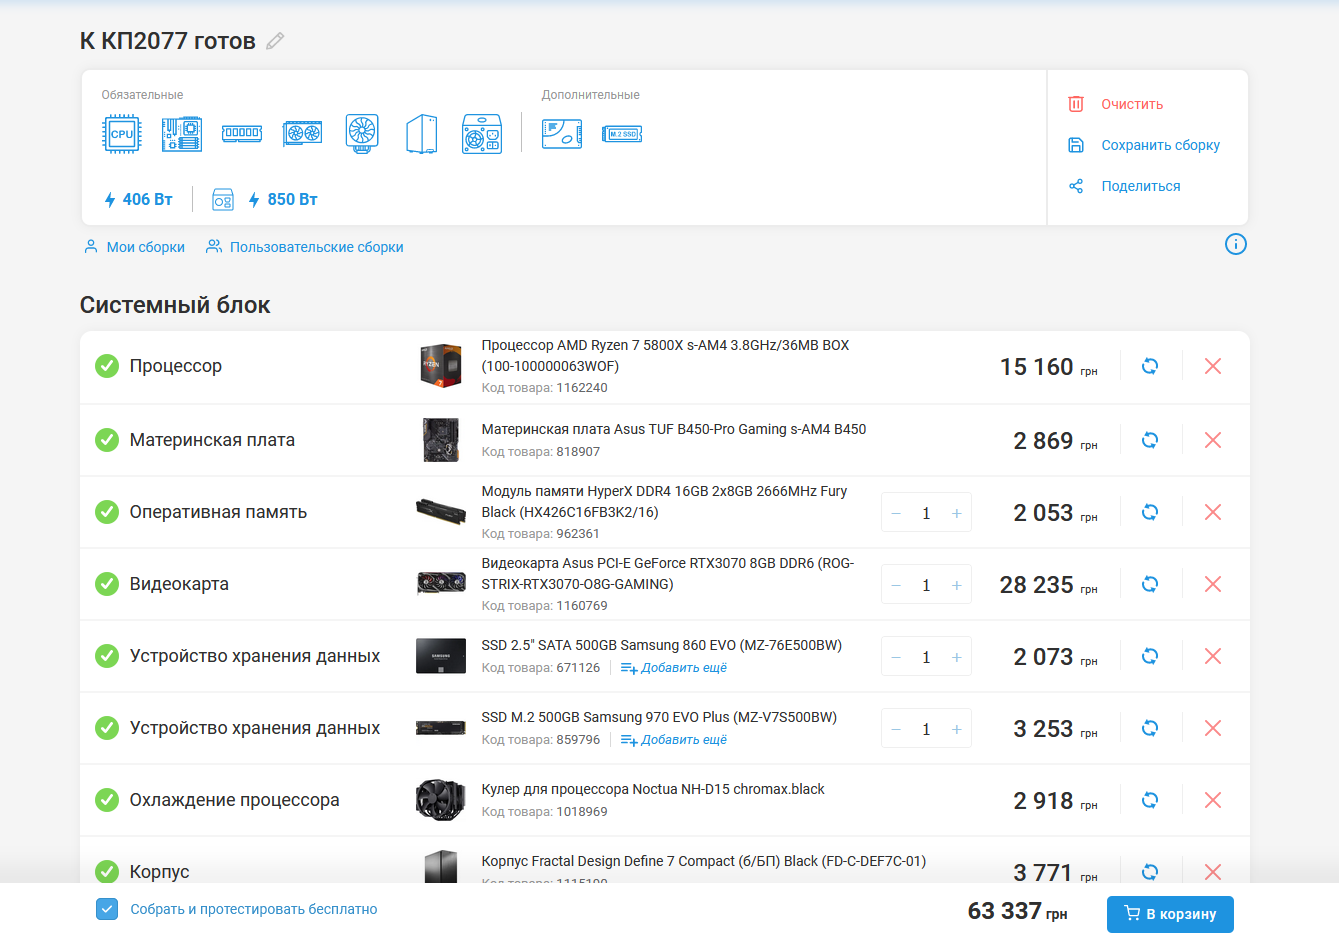Decrease HyperX memory quantity with minus

(896, 513)
